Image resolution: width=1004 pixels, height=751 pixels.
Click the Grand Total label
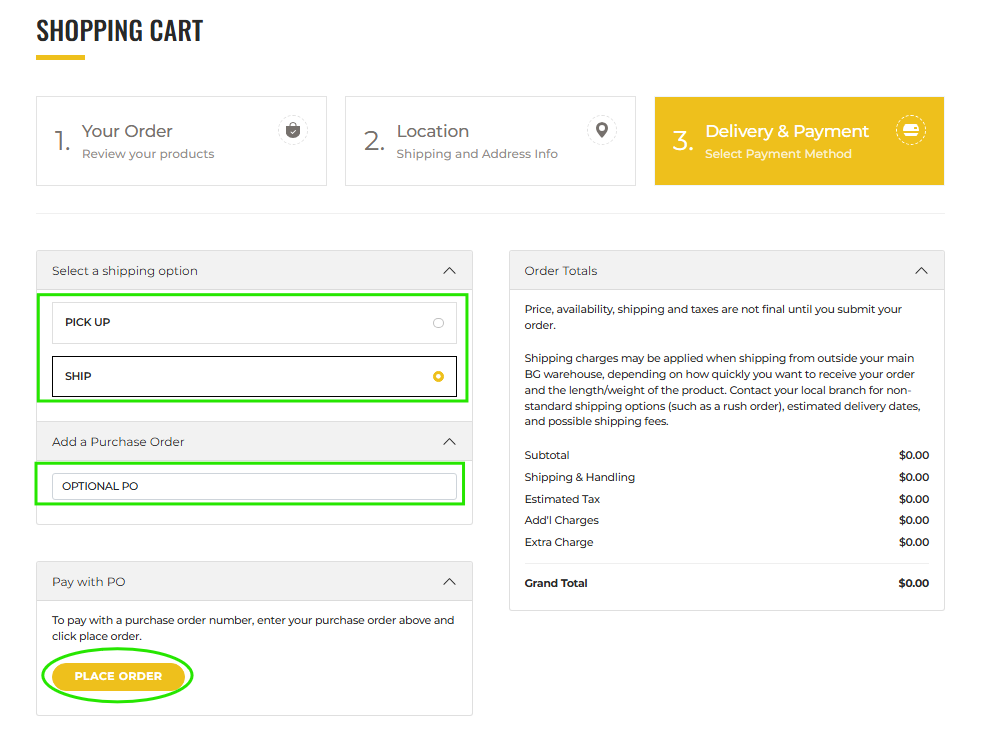tap(556, 583)
